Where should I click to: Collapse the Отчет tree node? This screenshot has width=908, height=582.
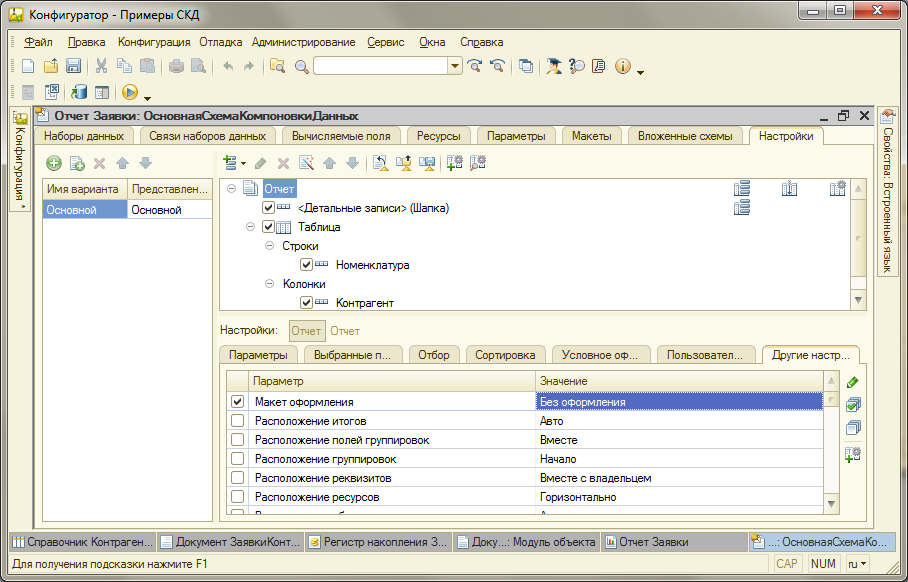click(232, 188)
